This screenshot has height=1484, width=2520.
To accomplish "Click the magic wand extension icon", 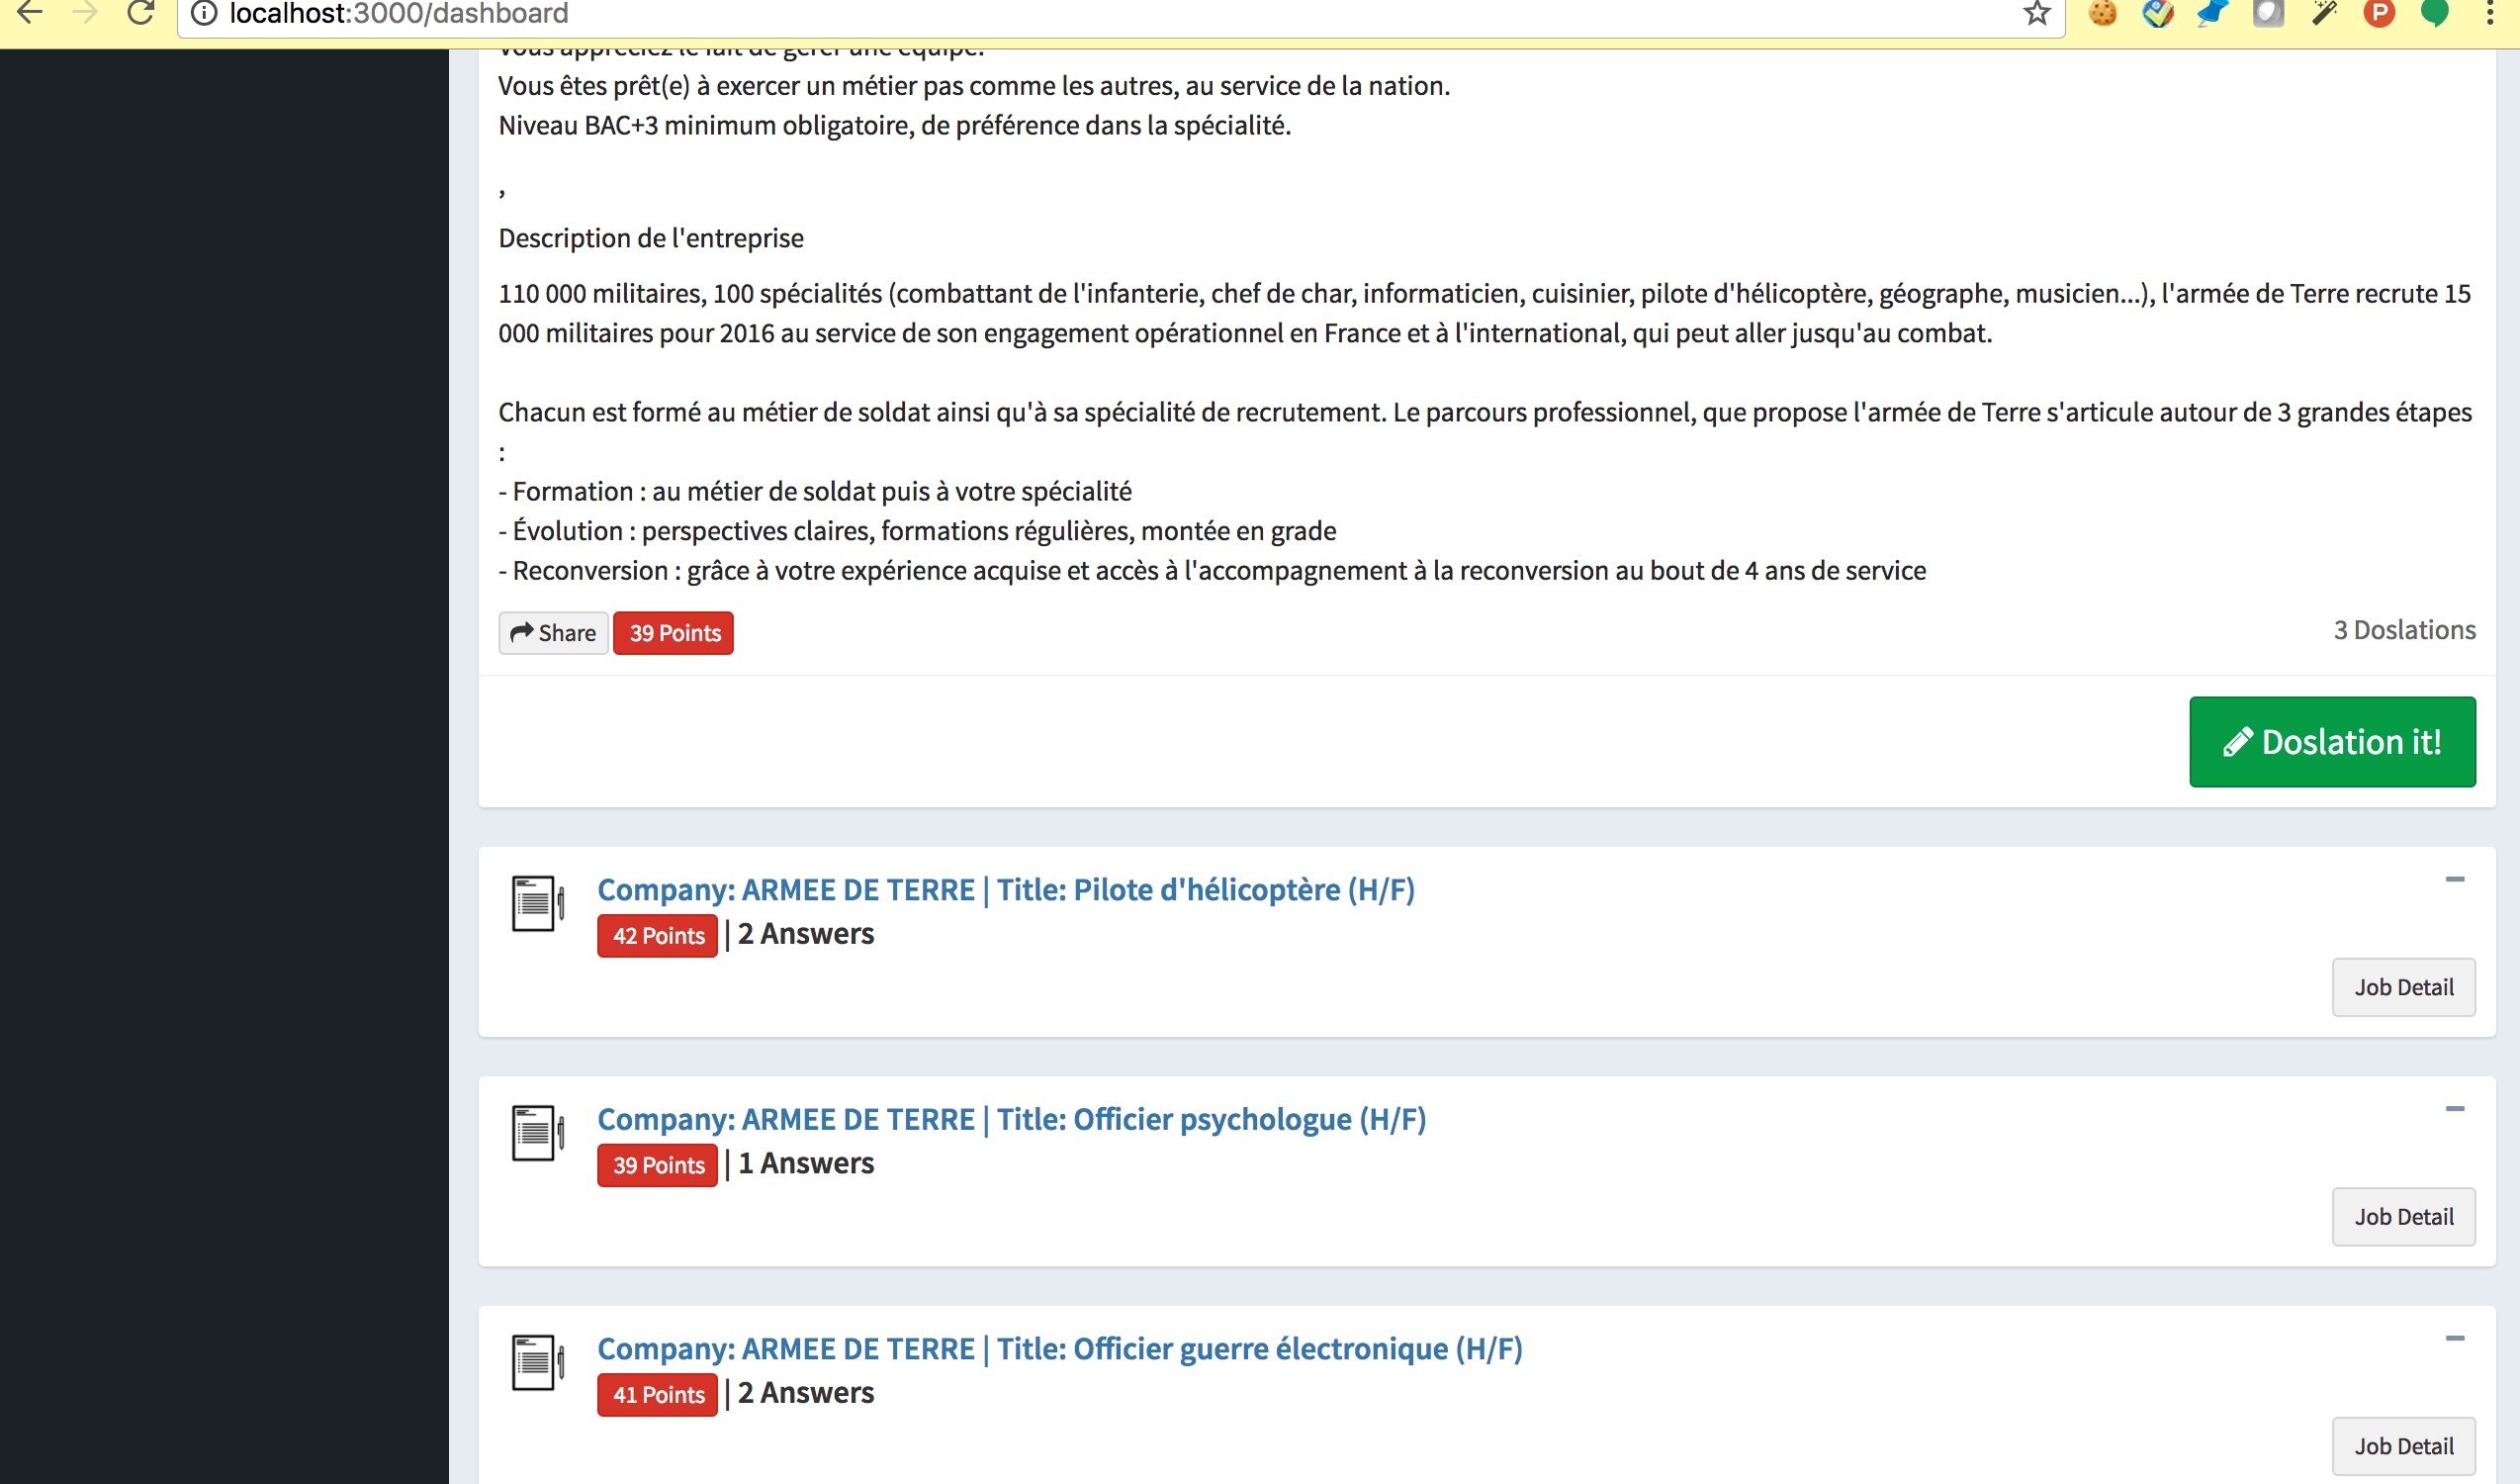I will point(2324,13).
